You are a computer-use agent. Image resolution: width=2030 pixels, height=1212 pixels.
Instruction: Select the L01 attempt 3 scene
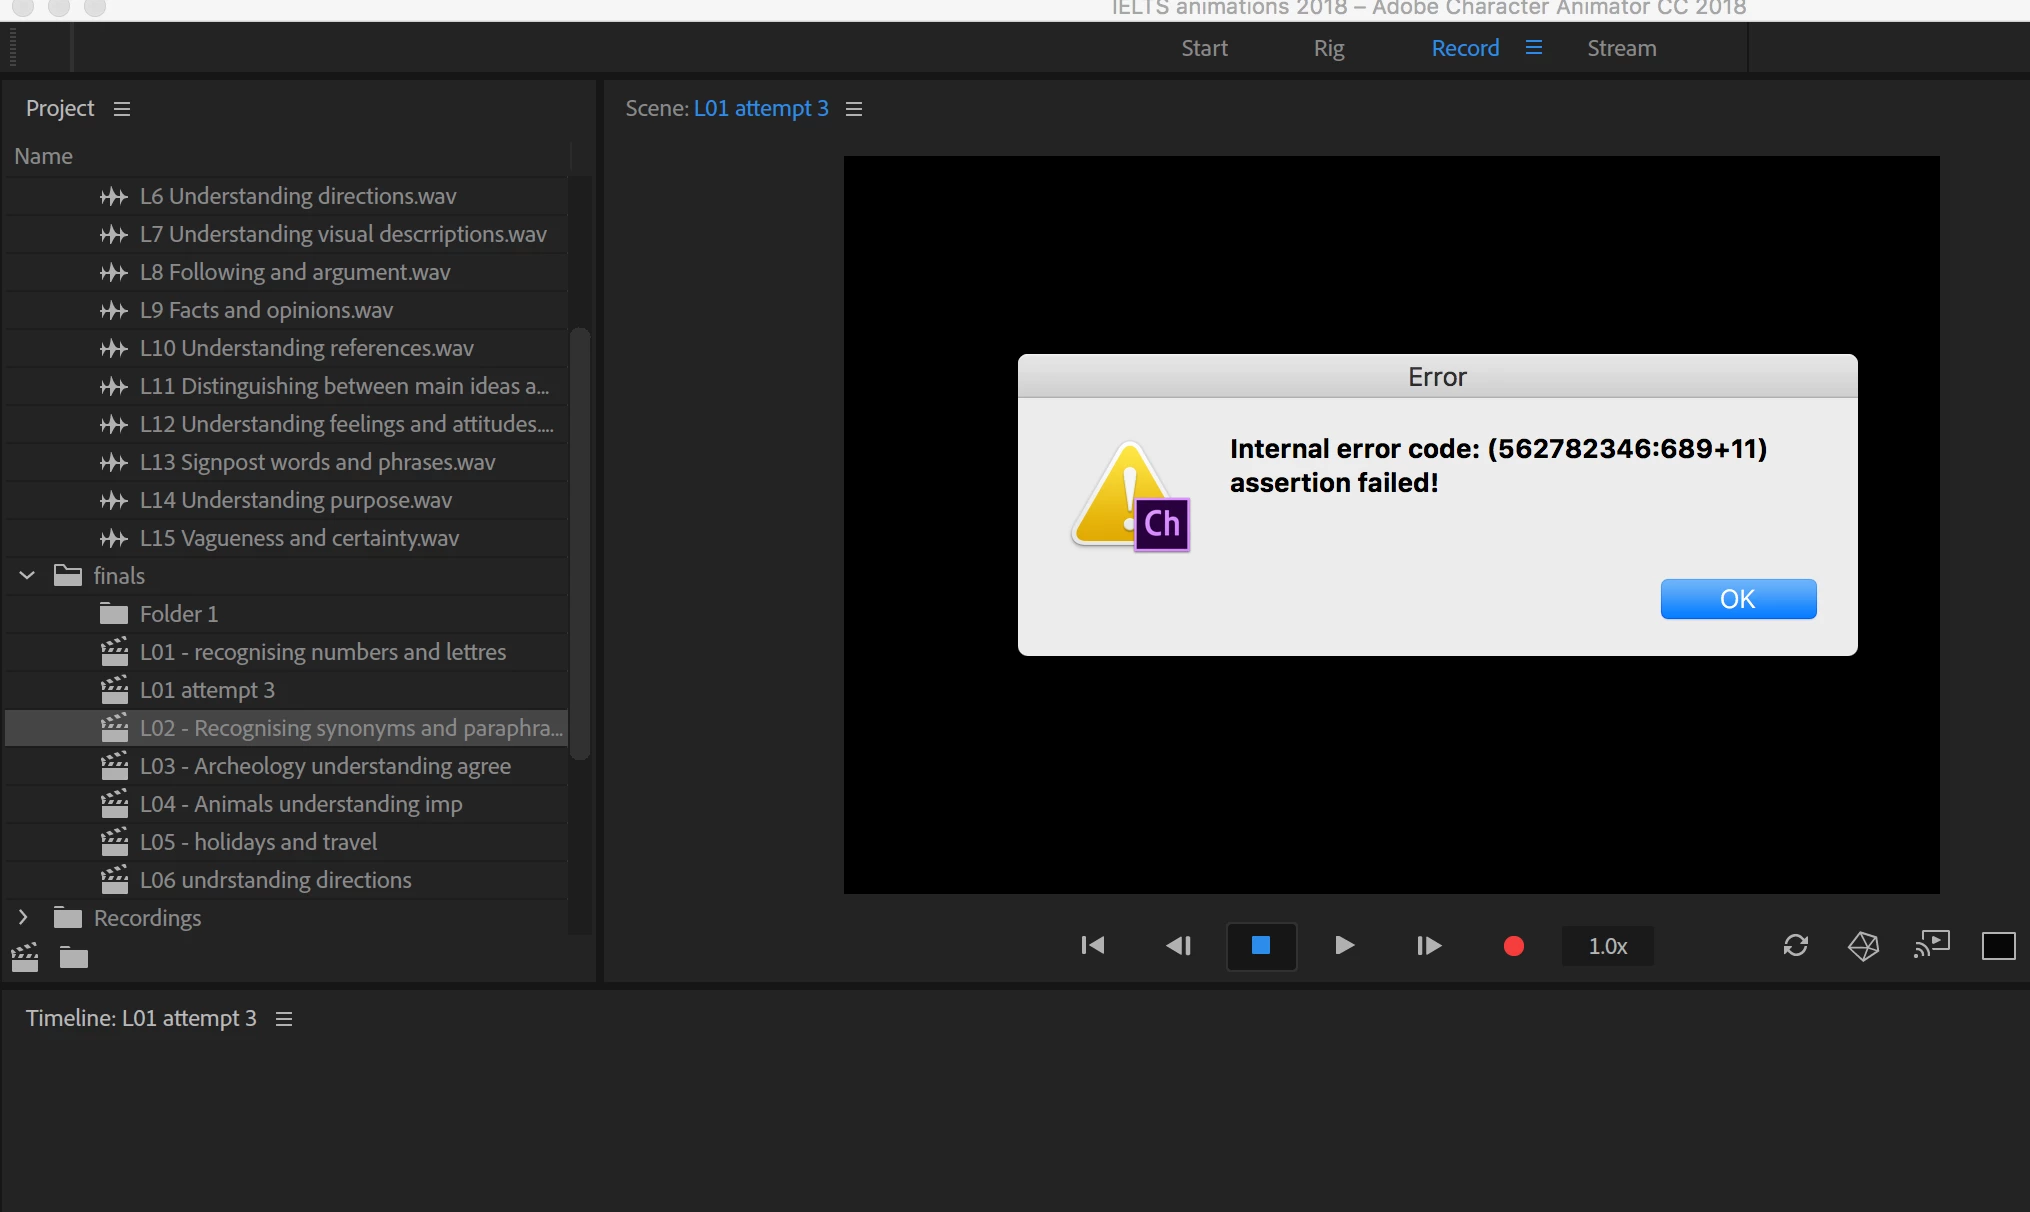(x=286, y=690)
